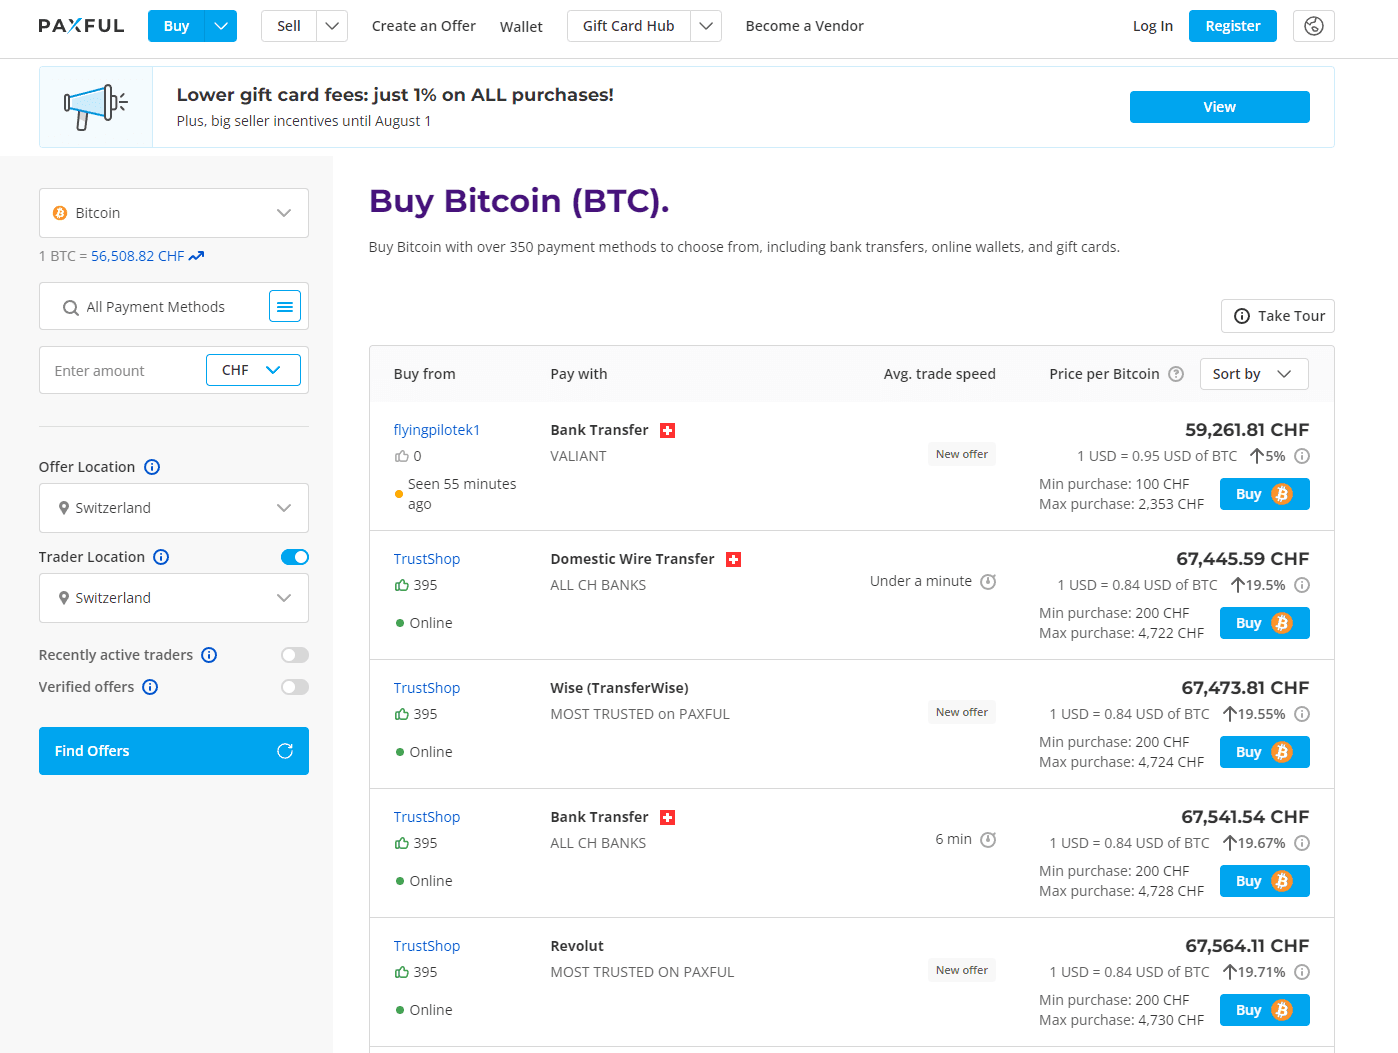This screenshot has width=1398, height=1053.
Task: Click the Register button
Action: [x=1233, y=26]
